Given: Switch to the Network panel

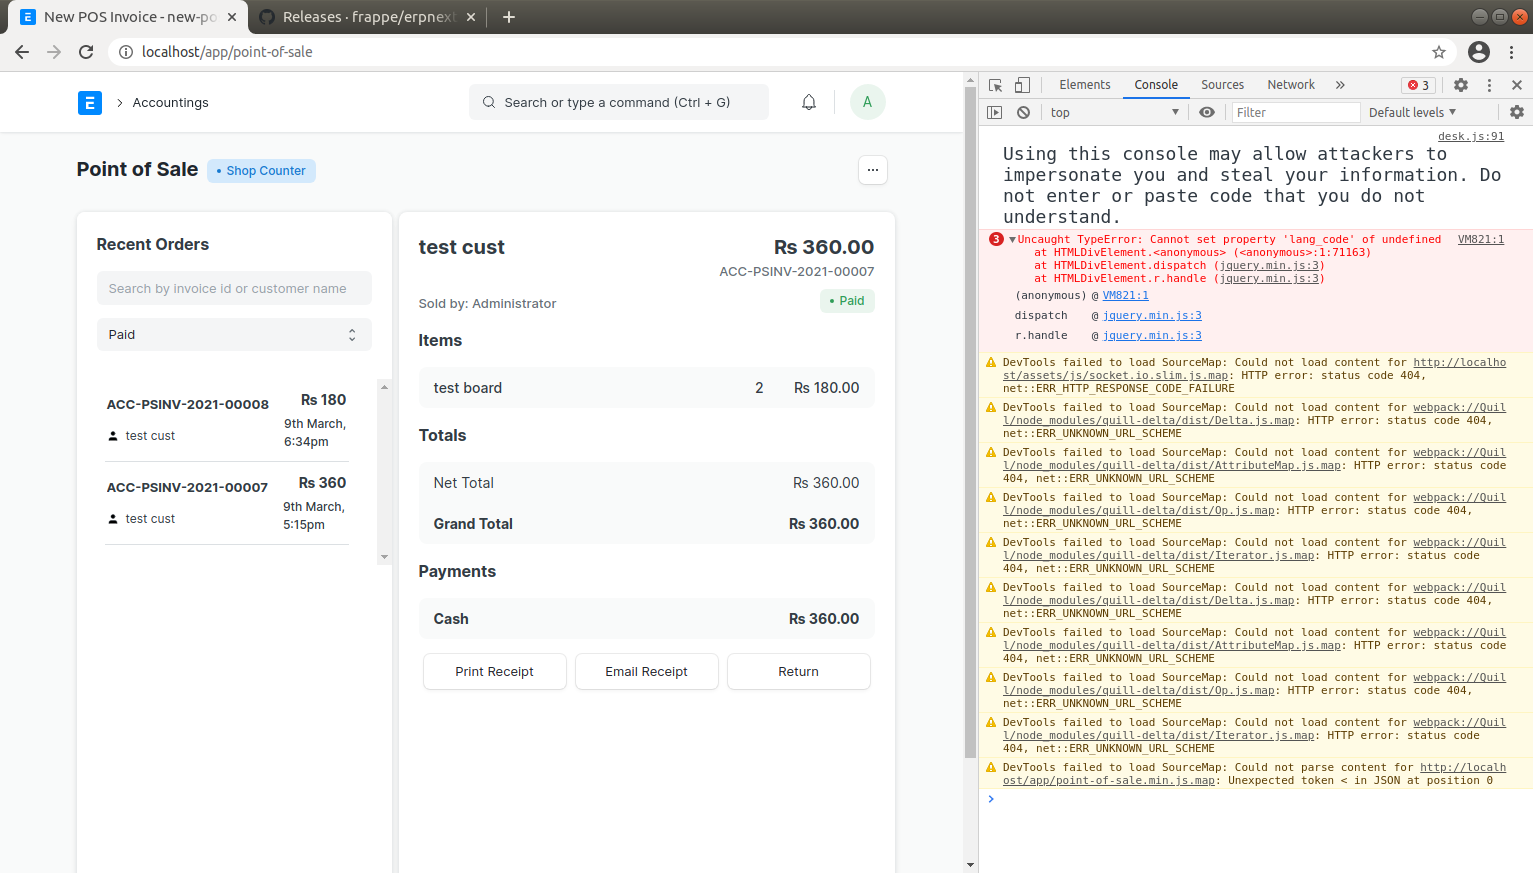Looking at the screenshot, I should (1290, 85).
